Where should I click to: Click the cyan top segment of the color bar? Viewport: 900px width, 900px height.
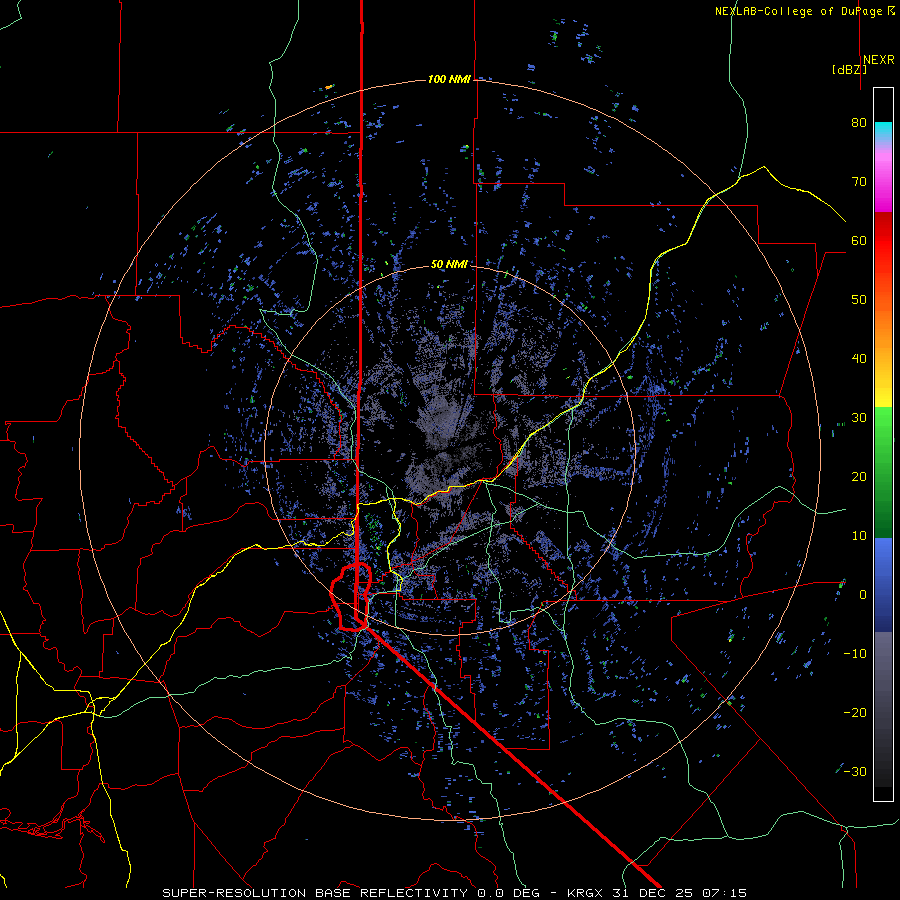tap(883, 129)
